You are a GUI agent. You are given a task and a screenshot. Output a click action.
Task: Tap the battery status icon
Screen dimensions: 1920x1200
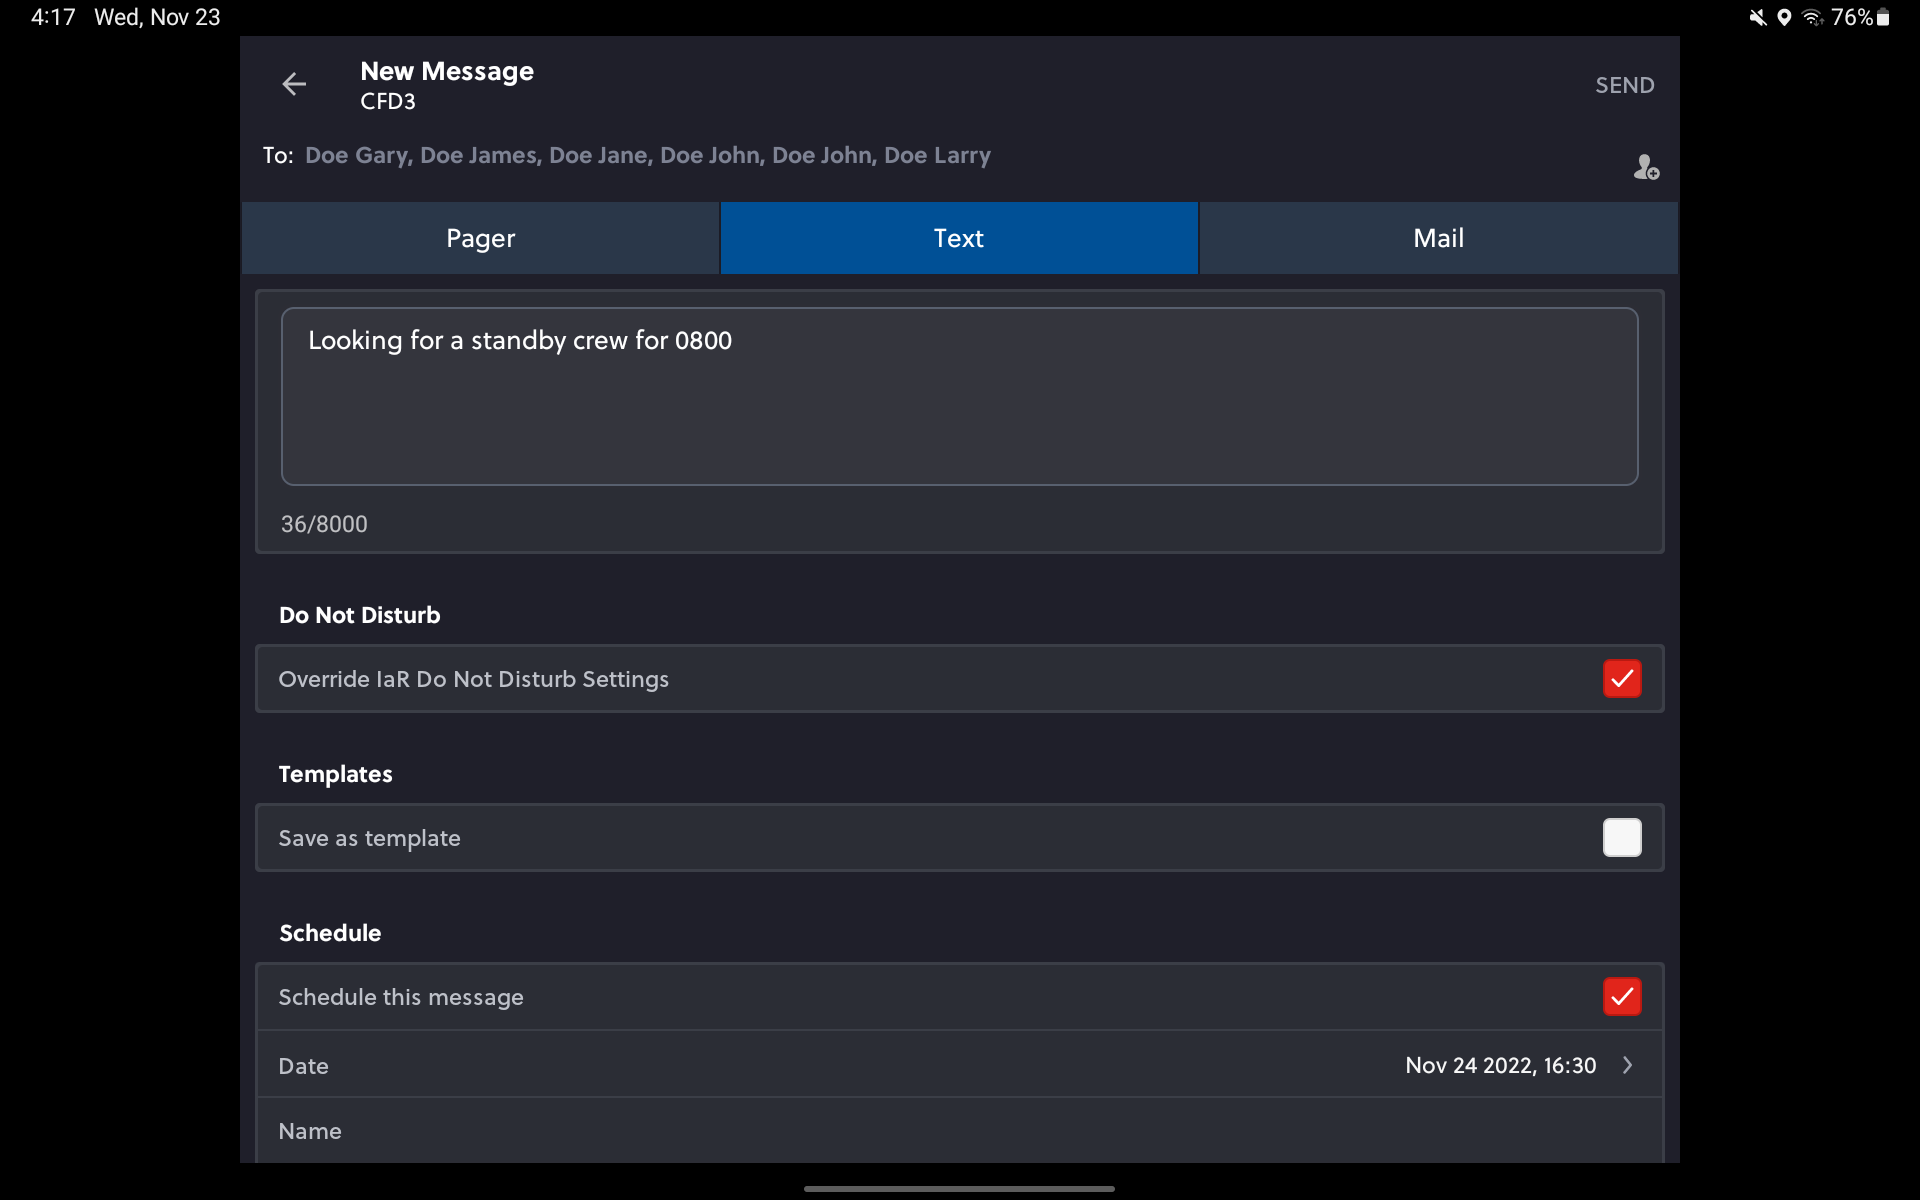point(1883,17)
